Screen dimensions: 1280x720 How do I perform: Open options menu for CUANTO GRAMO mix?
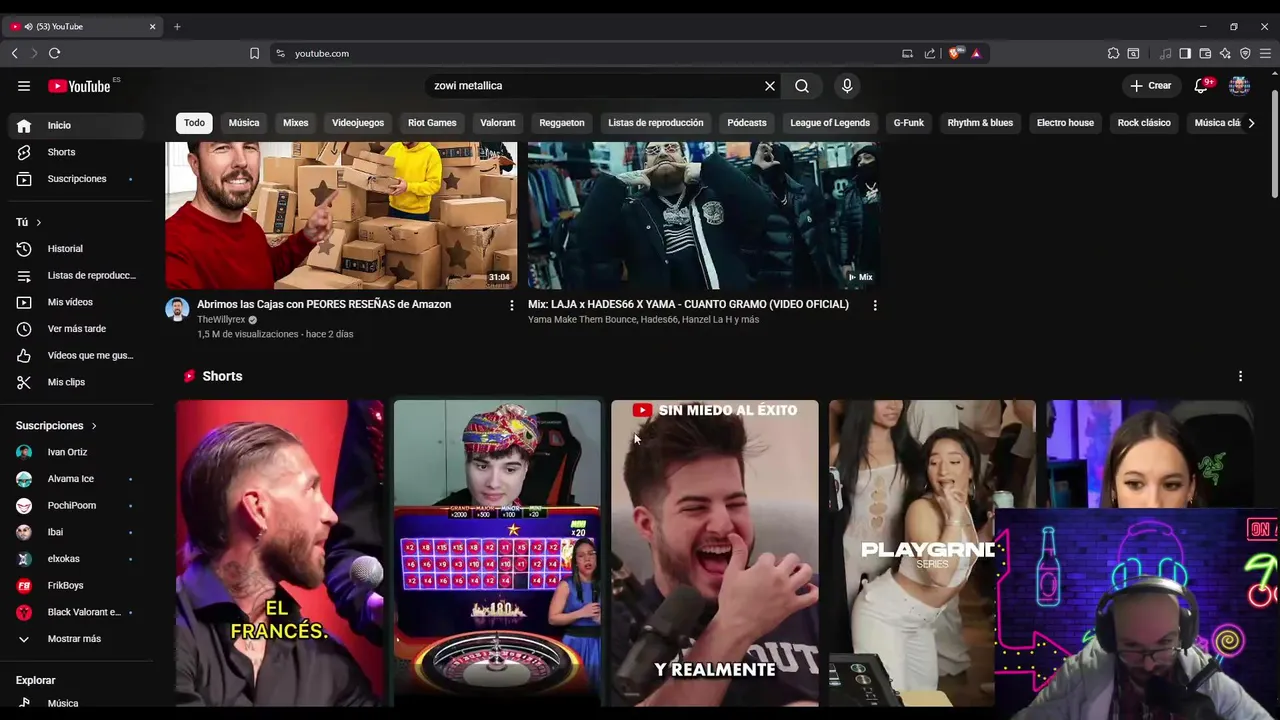click(x=875, y=305)
